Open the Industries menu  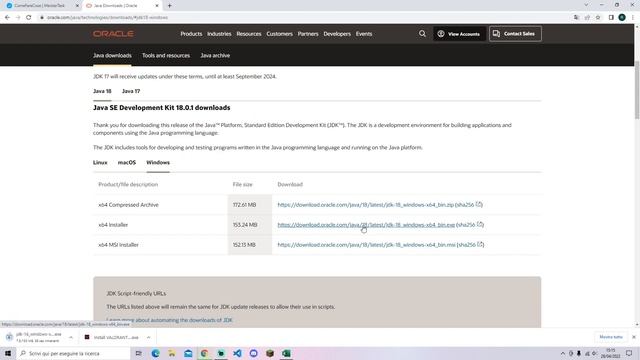pos(219,34)
